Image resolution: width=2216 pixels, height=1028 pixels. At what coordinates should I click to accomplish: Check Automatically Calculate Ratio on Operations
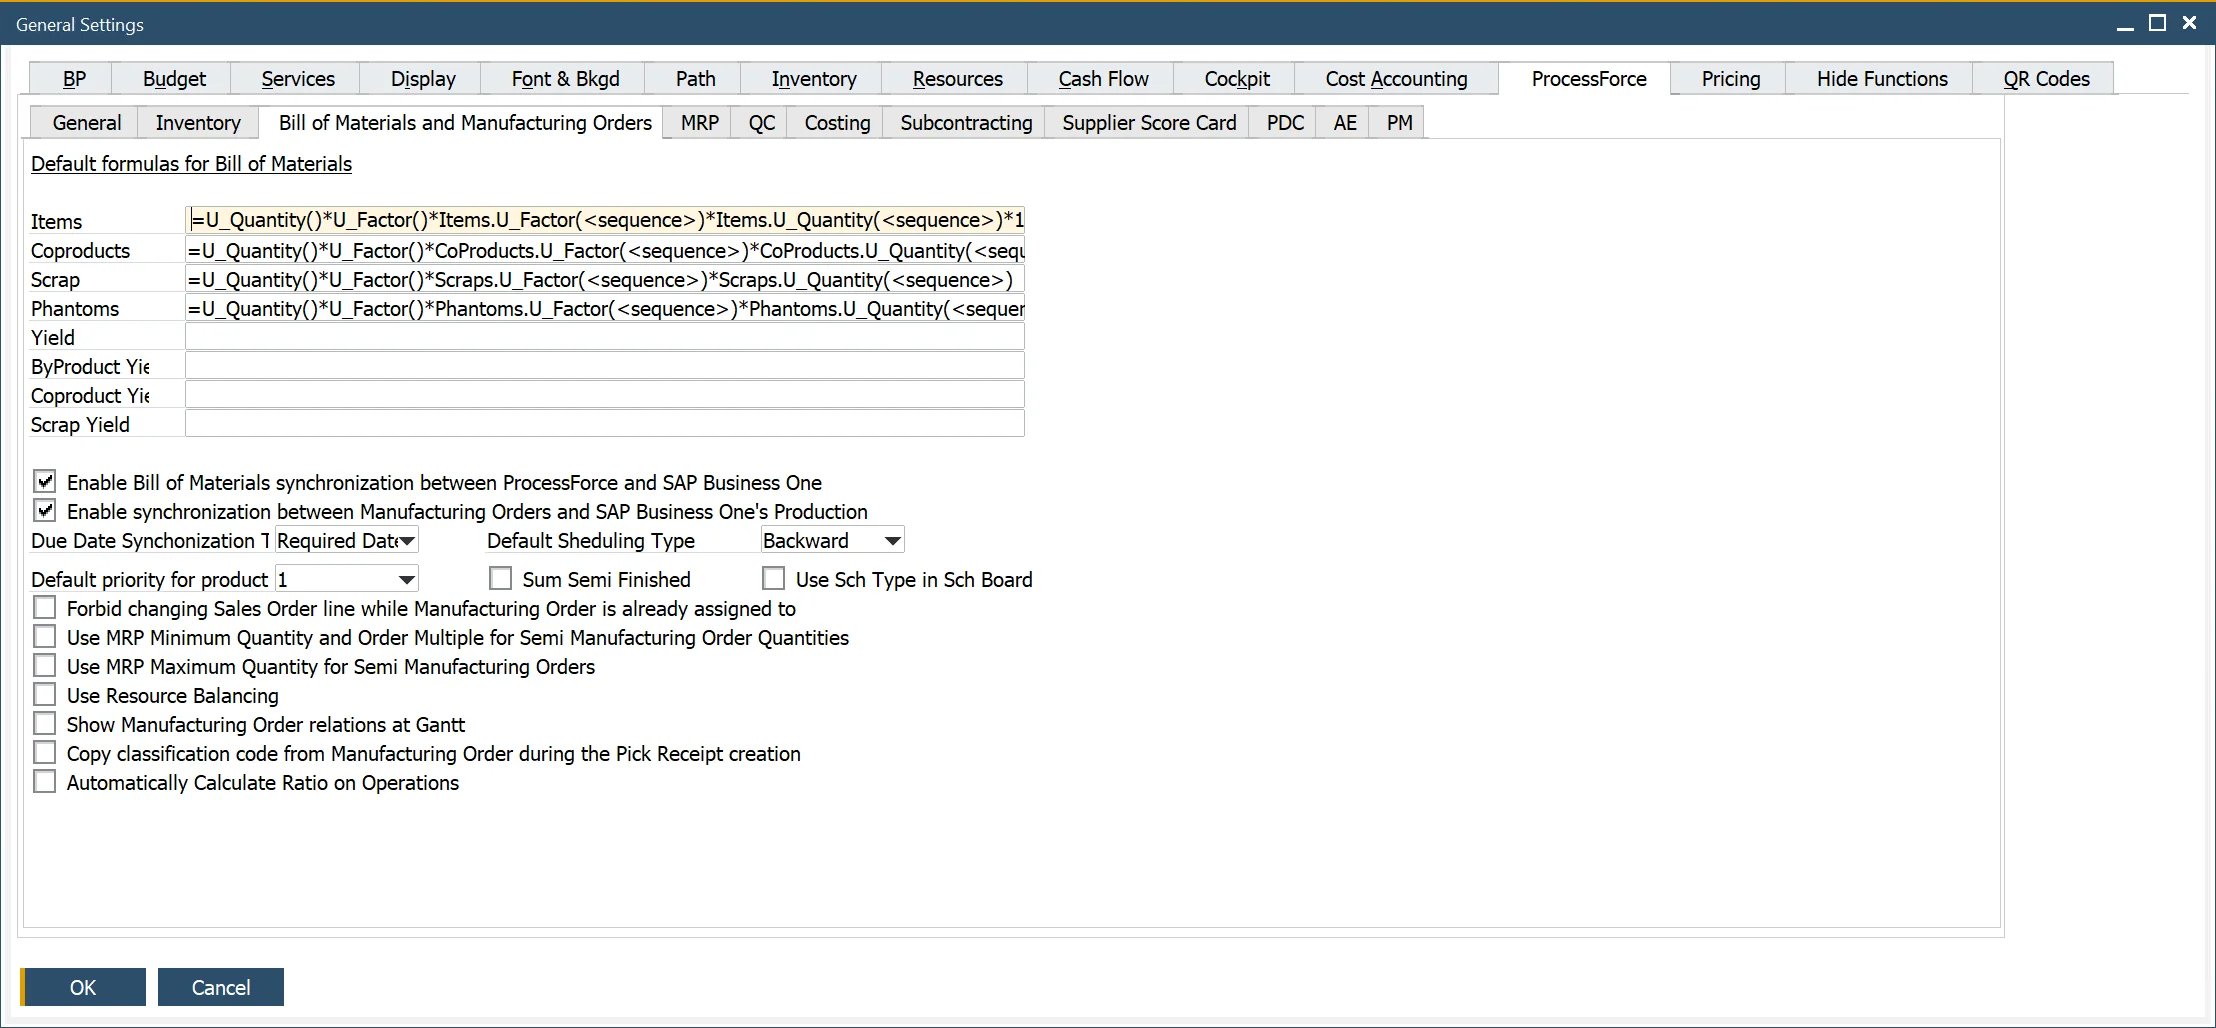(45, 782)
